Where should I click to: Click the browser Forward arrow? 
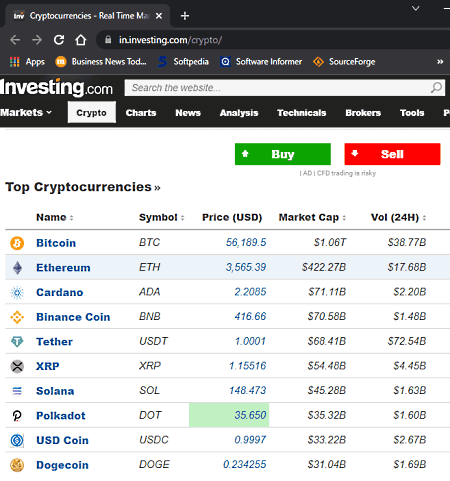coord(37,40)
